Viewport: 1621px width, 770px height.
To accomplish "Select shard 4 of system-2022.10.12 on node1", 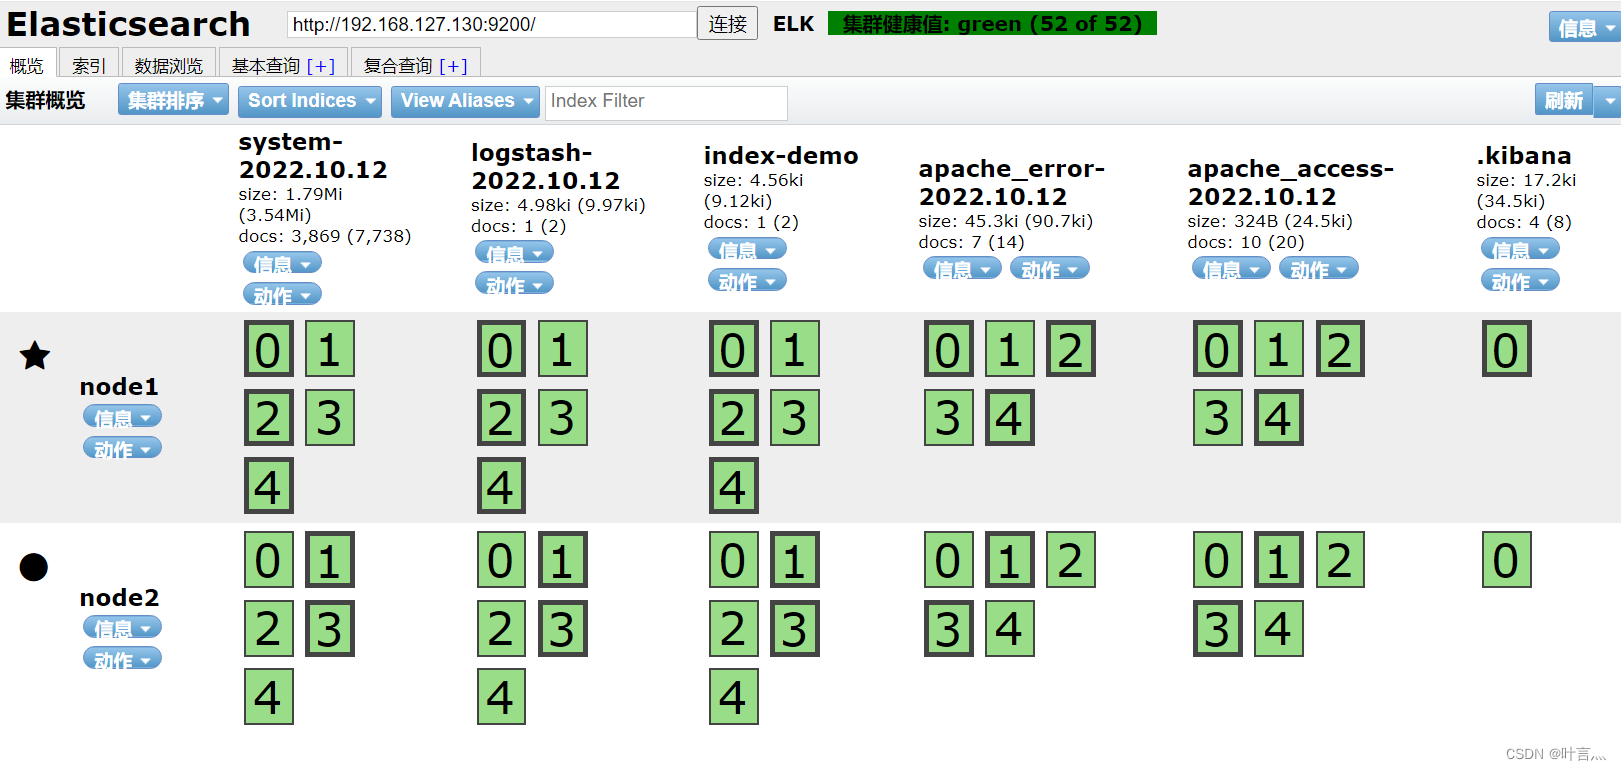I will click(x=269, y=486).
